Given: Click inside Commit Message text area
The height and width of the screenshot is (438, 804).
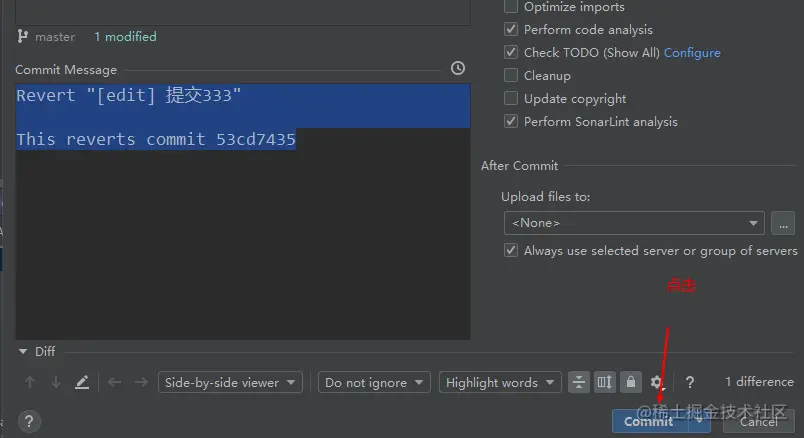Looking at the screenshot, I should point(243,211).
